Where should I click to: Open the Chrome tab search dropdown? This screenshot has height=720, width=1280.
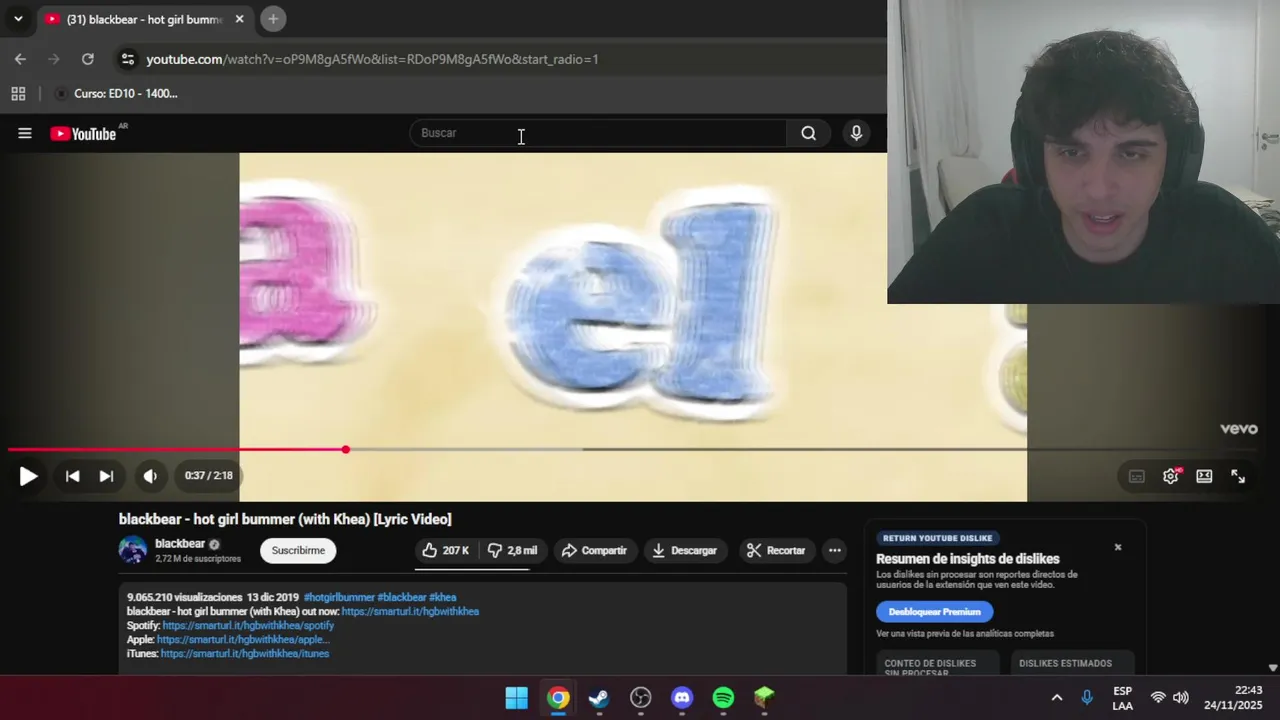click(x=17, y=18)
